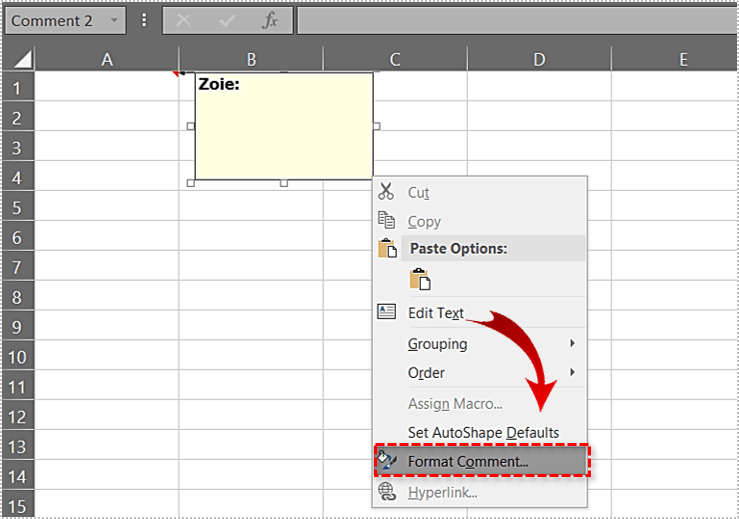Image resolution: width=739 pixels, height=519 pixels.
Task: Click the formula bar three-dot handle
Action: point(145,20)
